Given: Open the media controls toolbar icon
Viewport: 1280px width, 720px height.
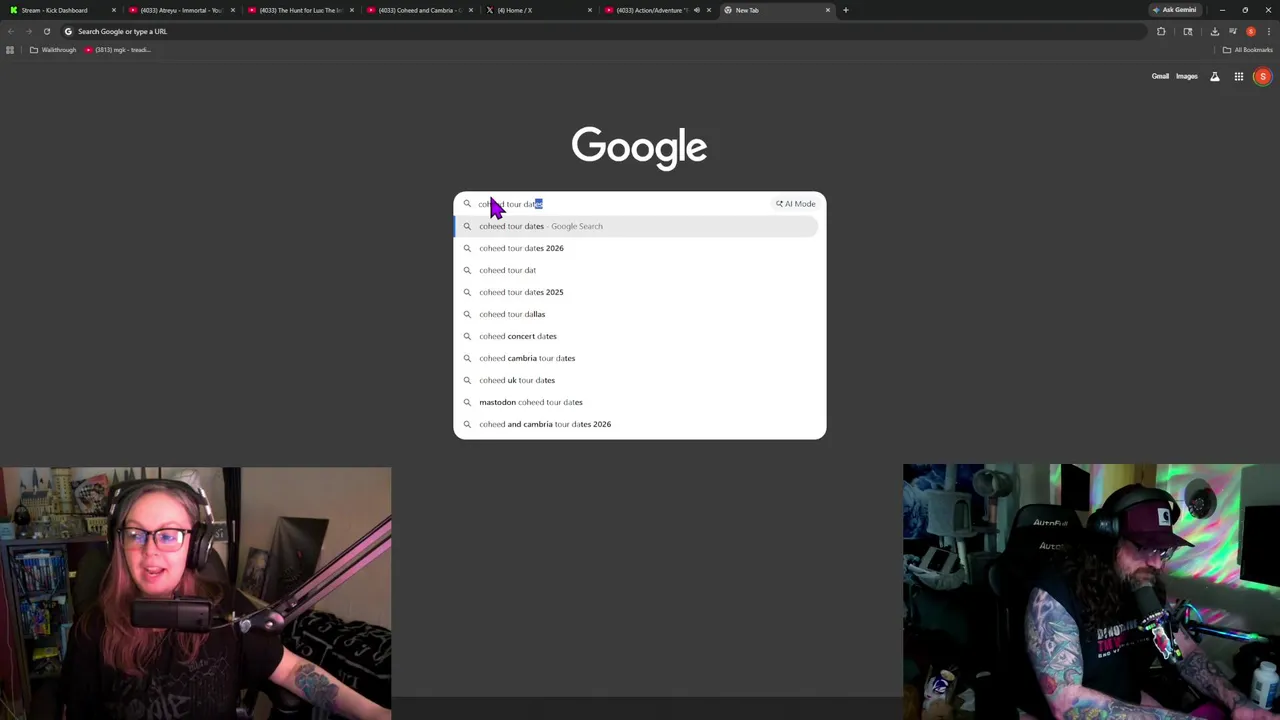Looking at the screenshot, I should tap(1232, 31).
